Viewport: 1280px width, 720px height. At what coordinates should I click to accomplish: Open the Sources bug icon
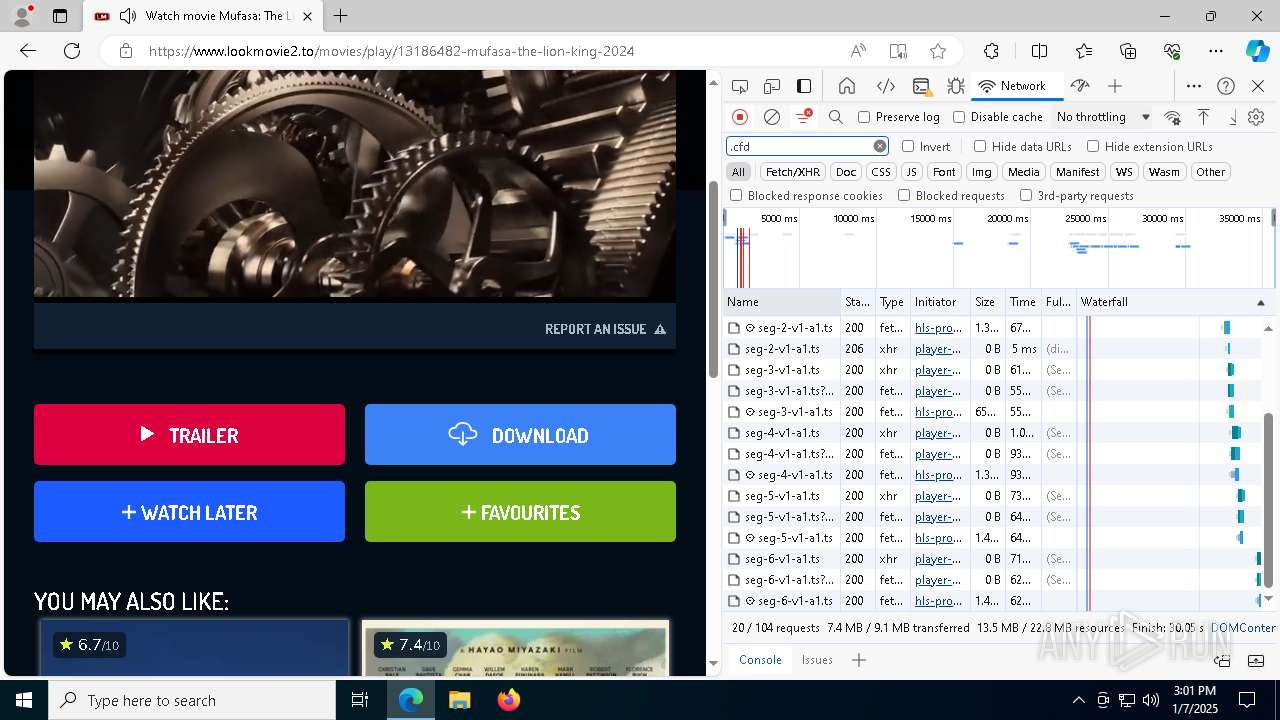pyautogui.click(x=955, y=86)
